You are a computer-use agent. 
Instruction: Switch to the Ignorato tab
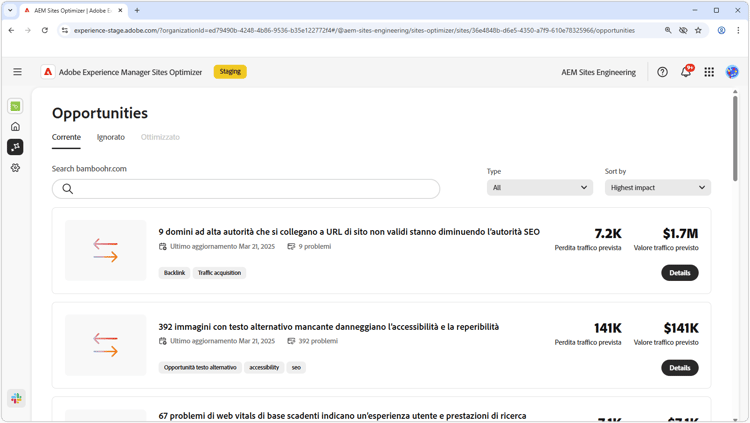[110, 137]
